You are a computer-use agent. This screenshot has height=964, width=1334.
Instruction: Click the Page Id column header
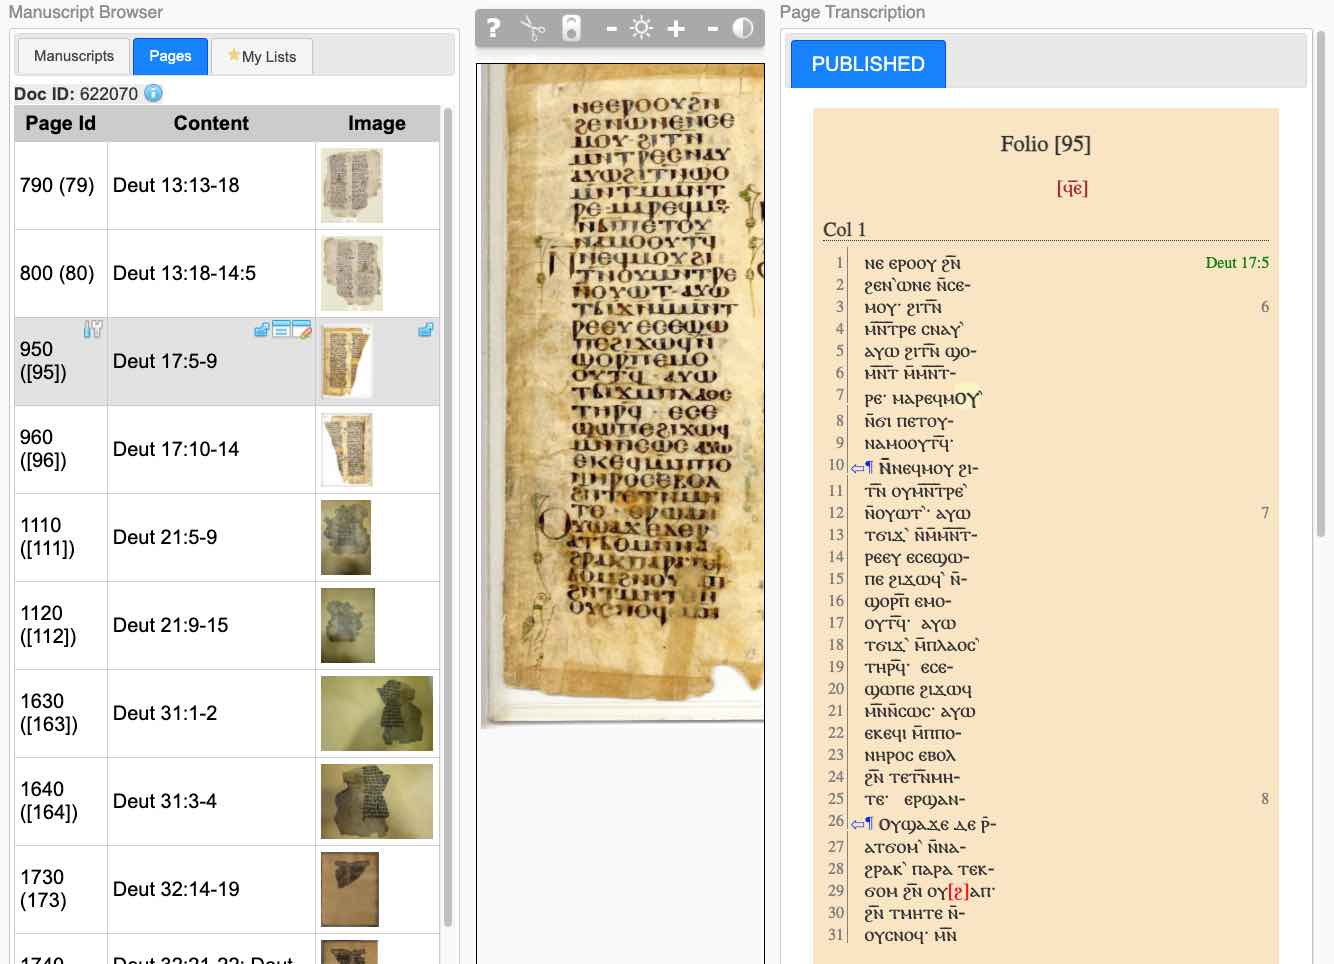point(60,123)
